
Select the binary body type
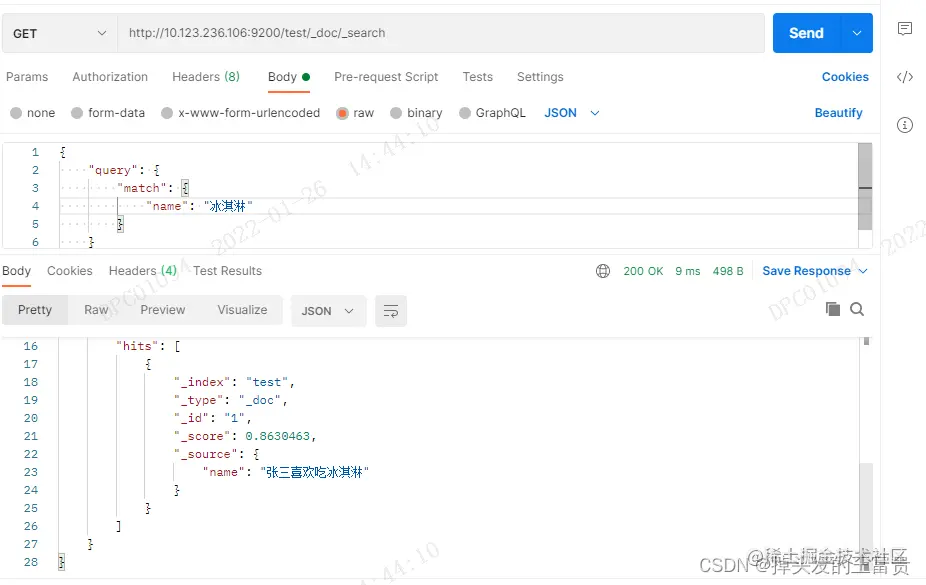tap(416, 113)
